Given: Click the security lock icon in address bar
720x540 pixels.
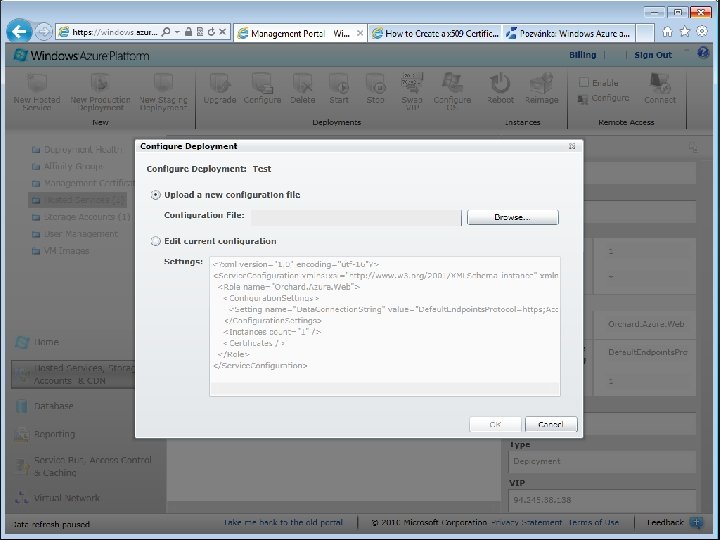Looking at the screenshot, I should tap(188, 32).
